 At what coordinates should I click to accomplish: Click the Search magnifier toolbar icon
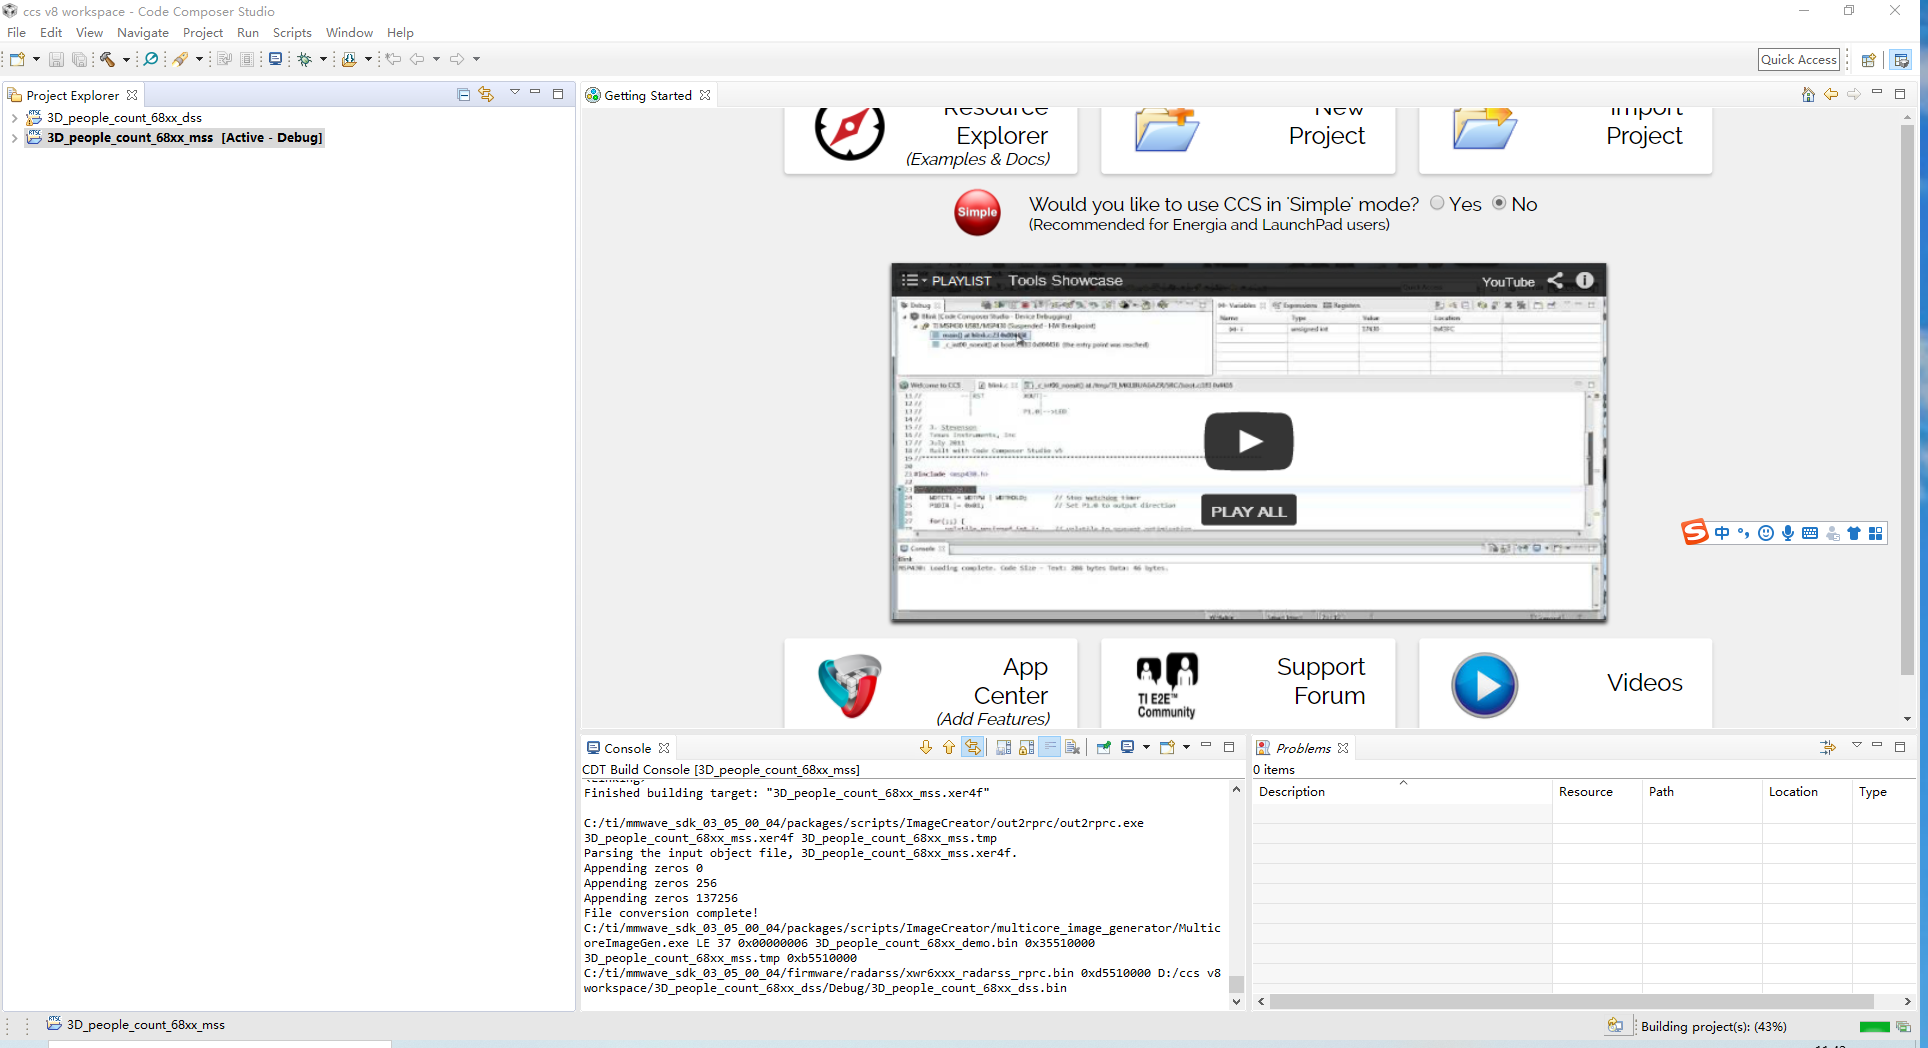151,60
